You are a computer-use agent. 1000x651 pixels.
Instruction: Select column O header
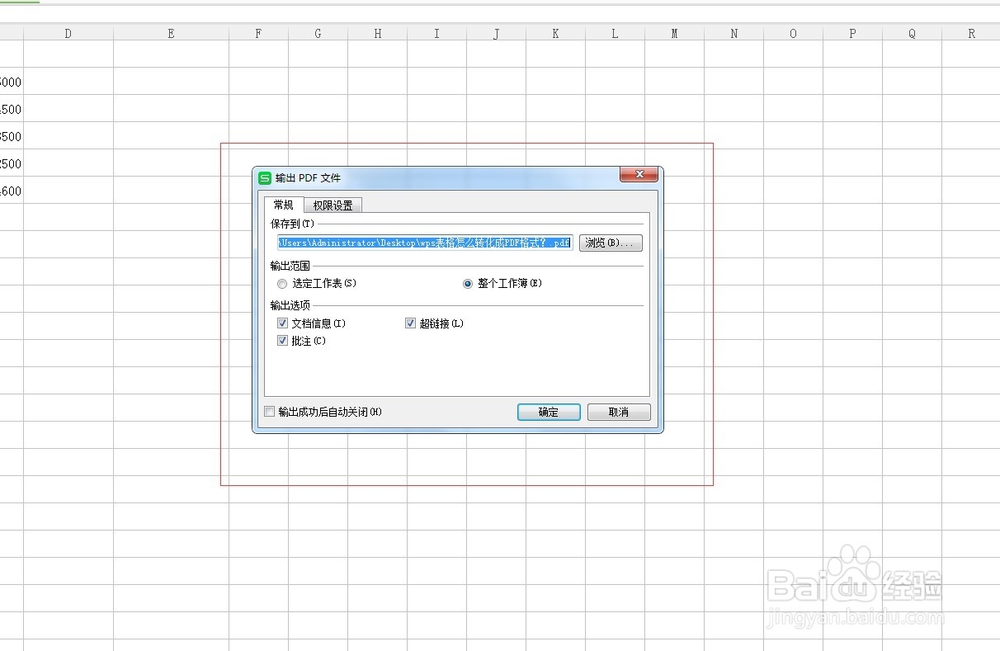point(793,34)
